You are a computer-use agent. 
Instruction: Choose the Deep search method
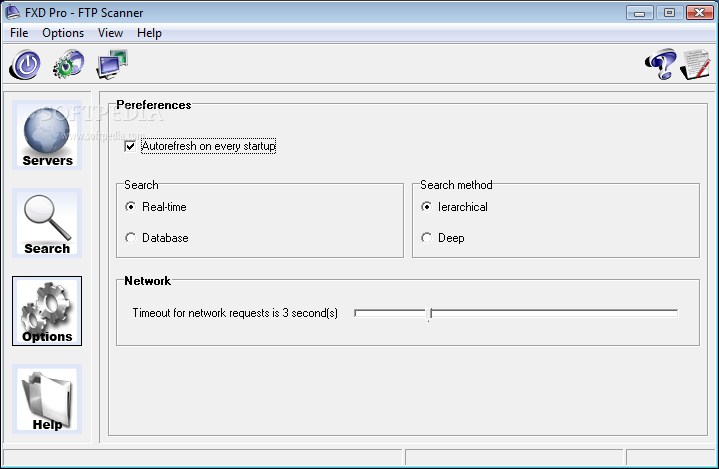tap(426, 238)
